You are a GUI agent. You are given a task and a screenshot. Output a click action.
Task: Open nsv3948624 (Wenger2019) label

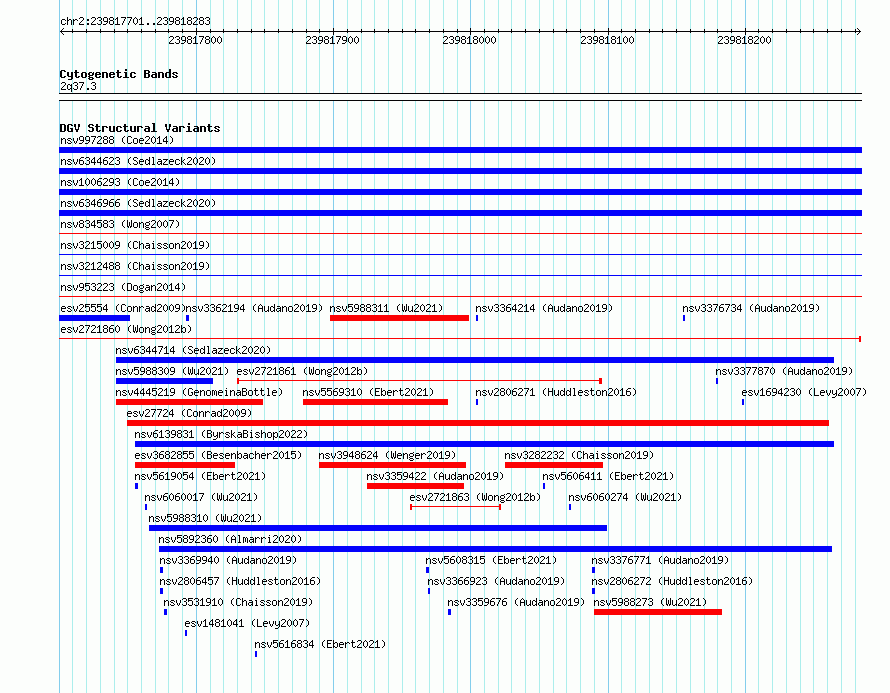coord(387,455)
